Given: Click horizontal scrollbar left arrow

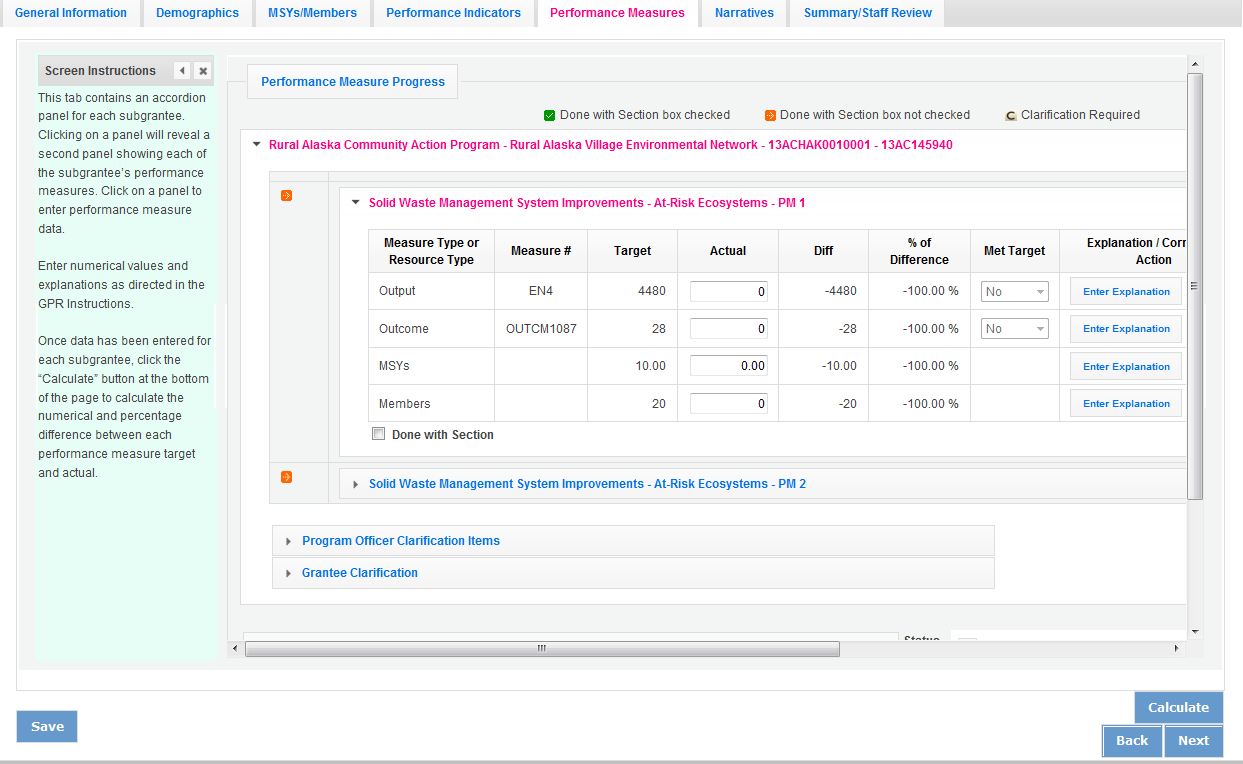Looking at the screenshot, I should tap(235, 649).
